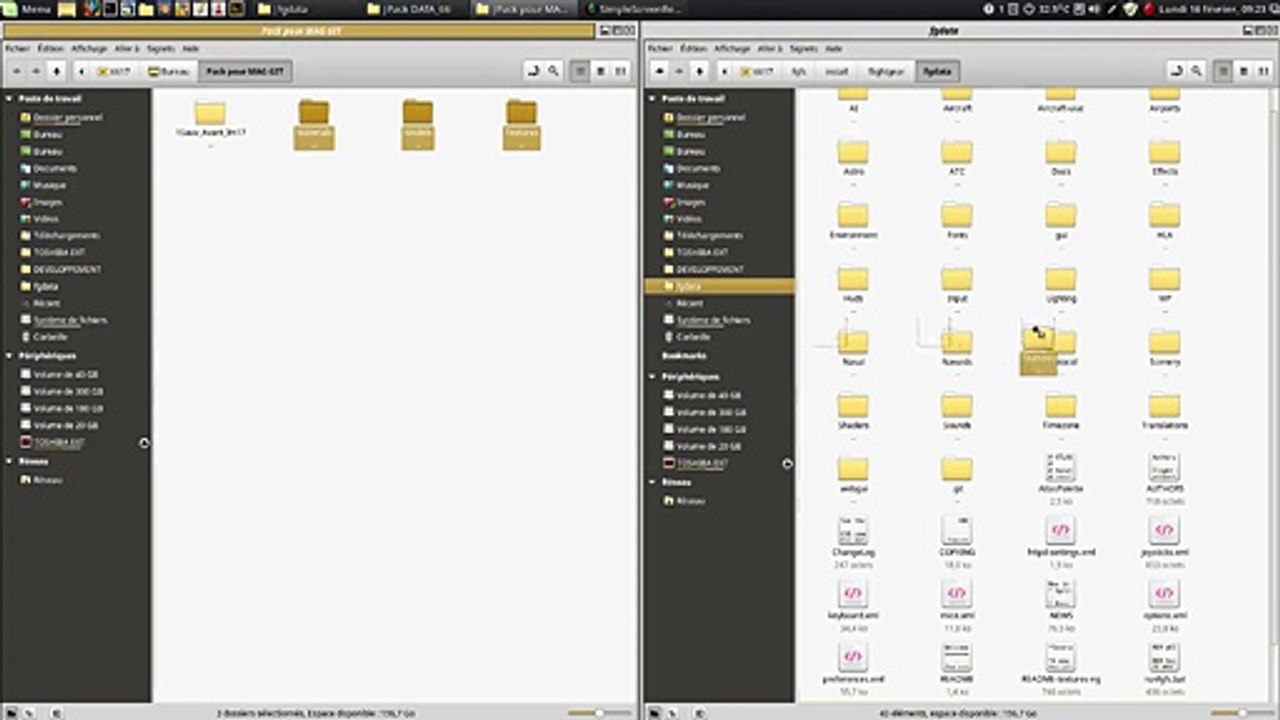Click the search icon in the left window
This screenshot has width=1280, height=720.
coord(553,71)
